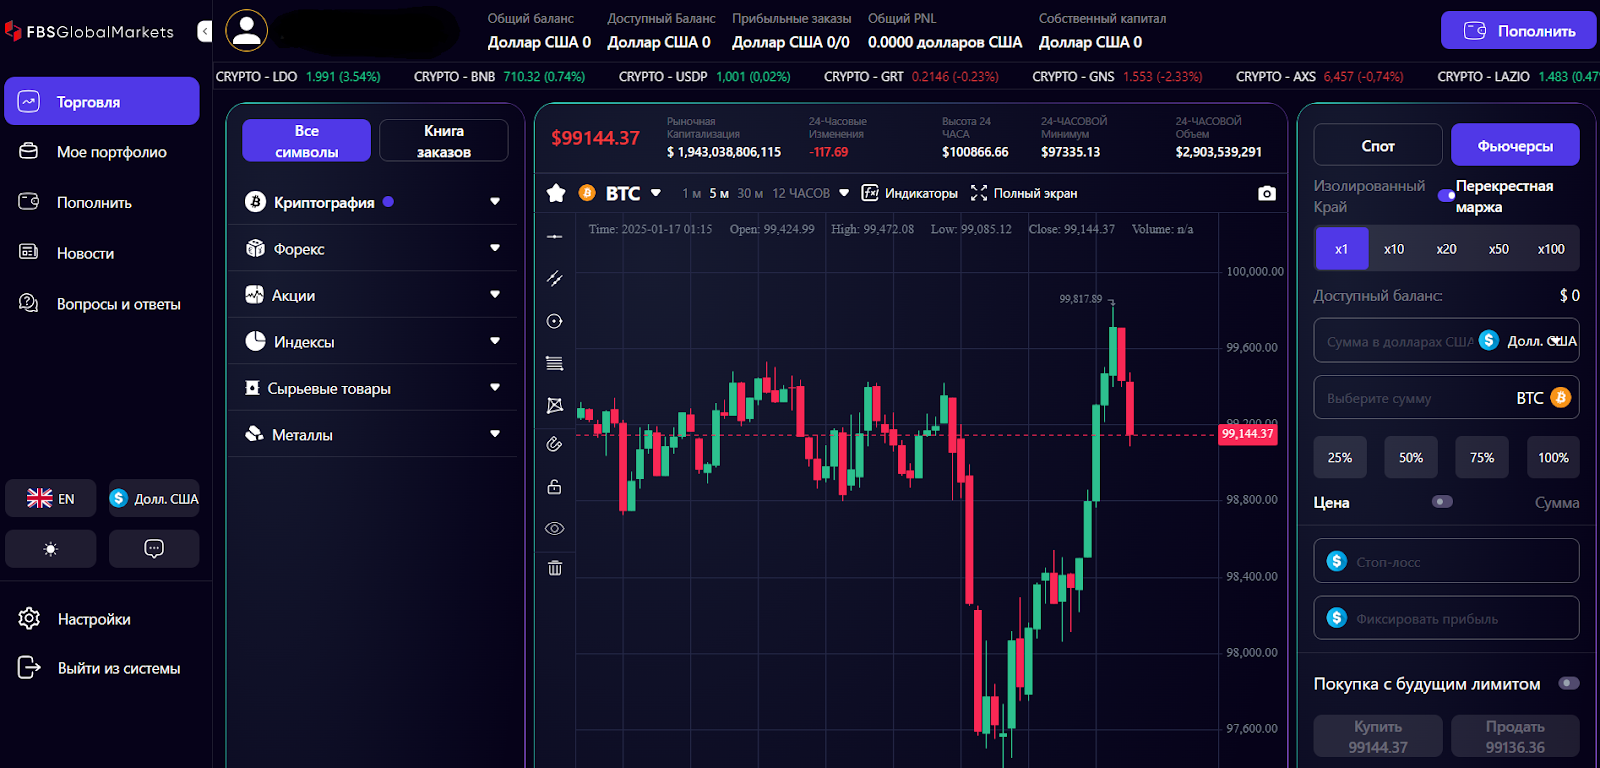
Task: Go to Торговля section
Action: [x=102, y=101]
